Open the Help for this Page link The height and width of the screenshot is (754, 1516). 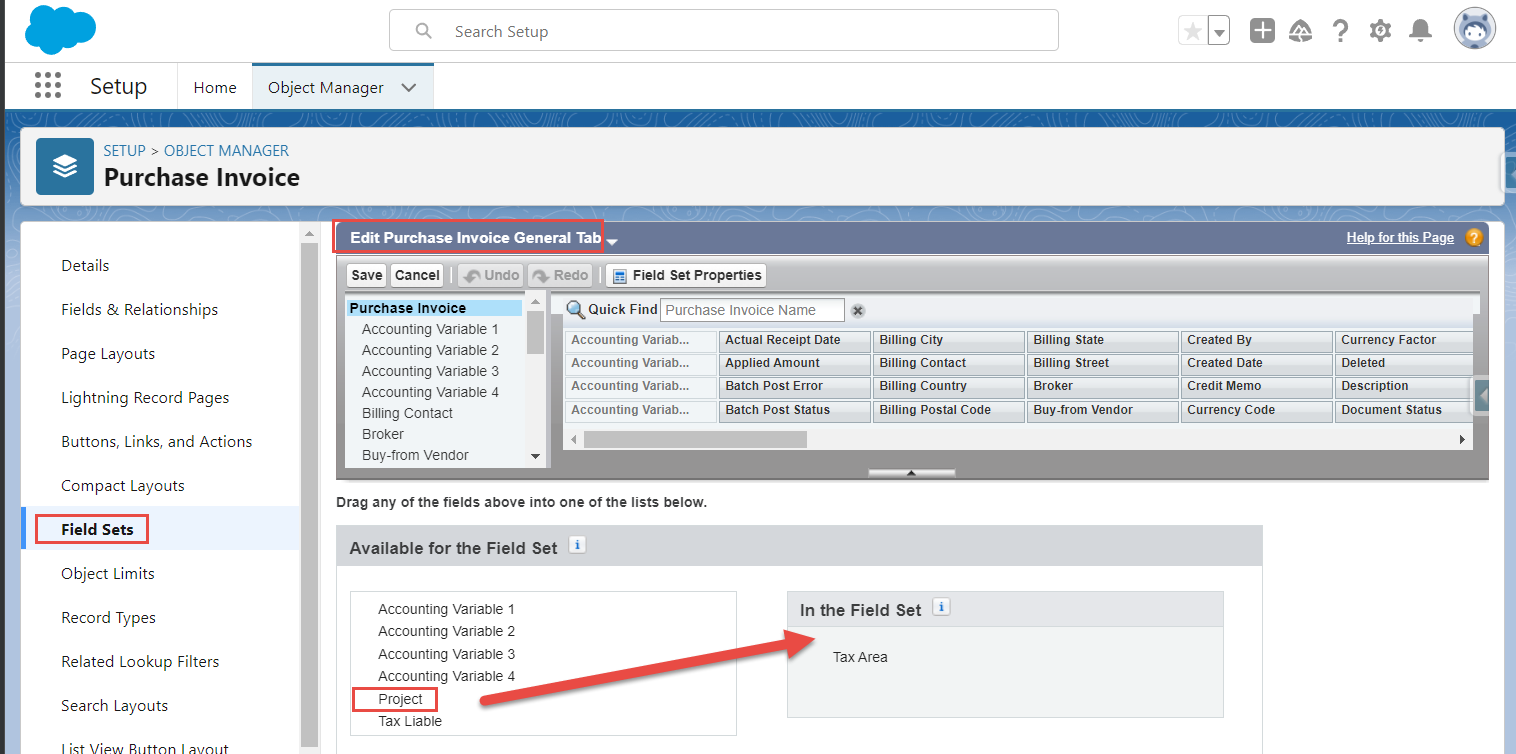[x=1400, y=237]
